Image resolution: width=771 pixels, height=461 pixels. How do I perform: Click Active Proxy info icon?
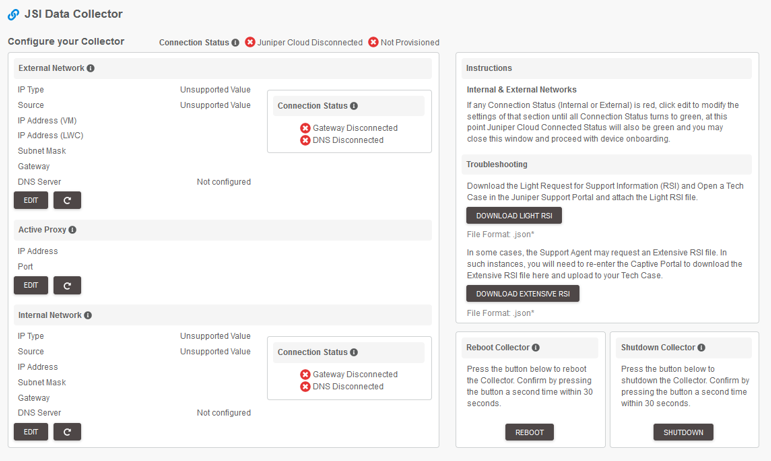pyautogui.click(x=72, y=230)
